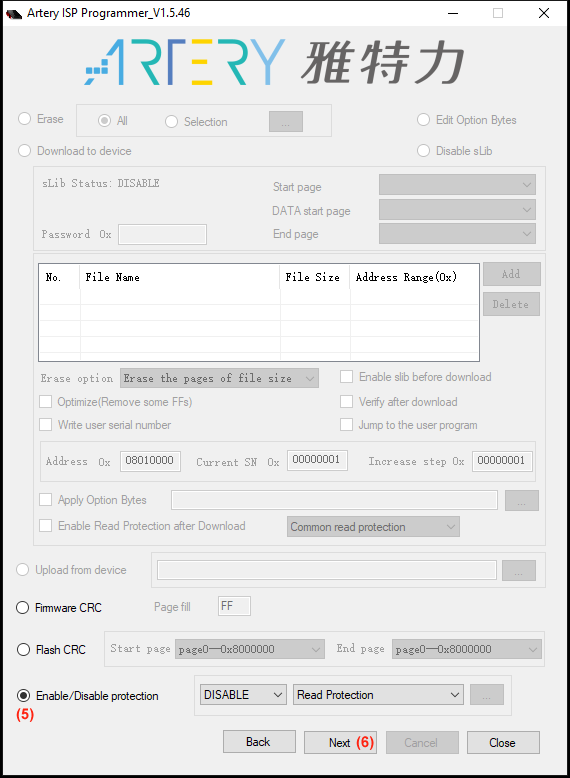Click the Current SN input field
The height and width of the screenshot is (778, 570).
tap(317, 460)
